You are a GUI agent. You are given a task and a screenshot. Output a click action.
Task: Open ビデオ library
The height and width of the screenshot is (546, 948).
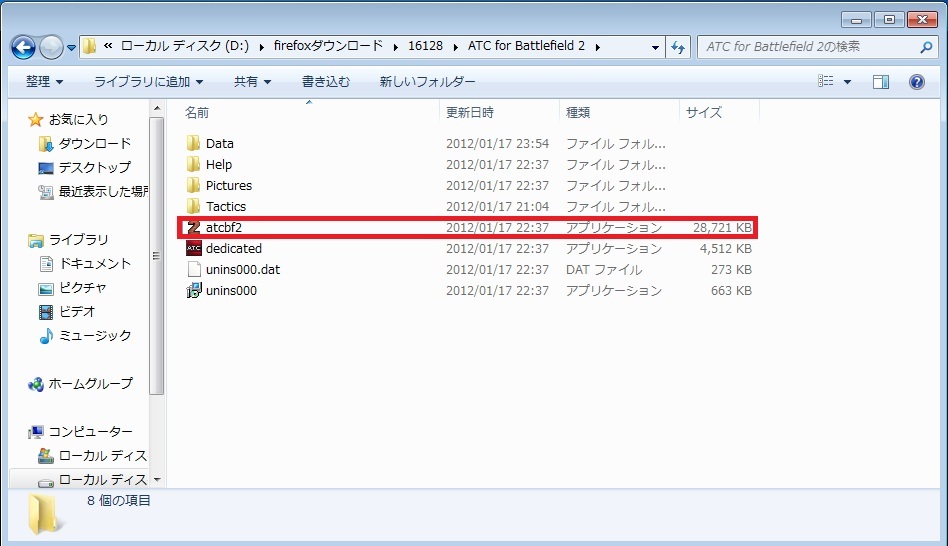[77, 311]
